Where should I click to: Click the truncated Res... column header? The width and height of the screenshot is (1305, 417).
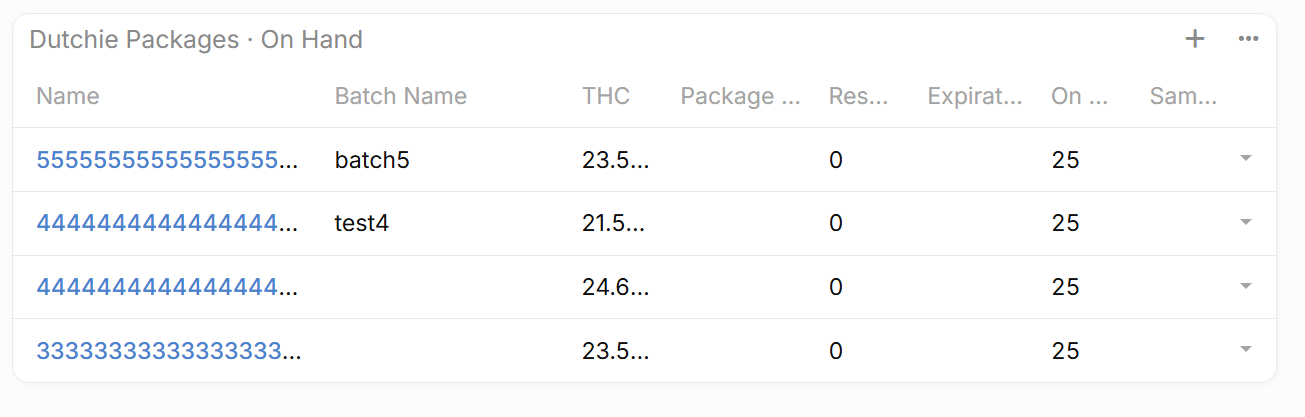pos(858,96)
